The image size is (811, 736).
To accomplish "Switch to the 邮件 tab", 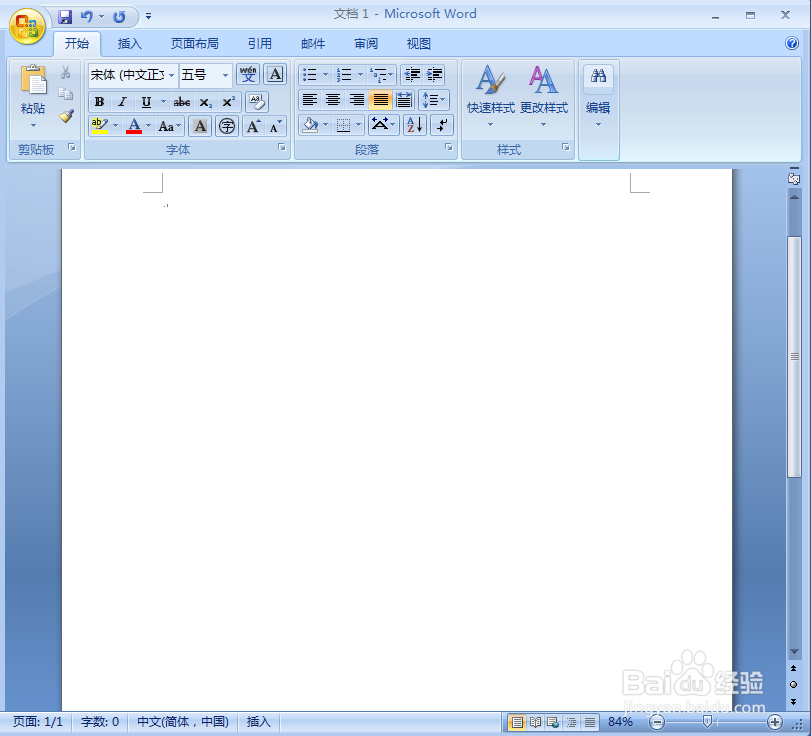I will click(x=313, y=44).
